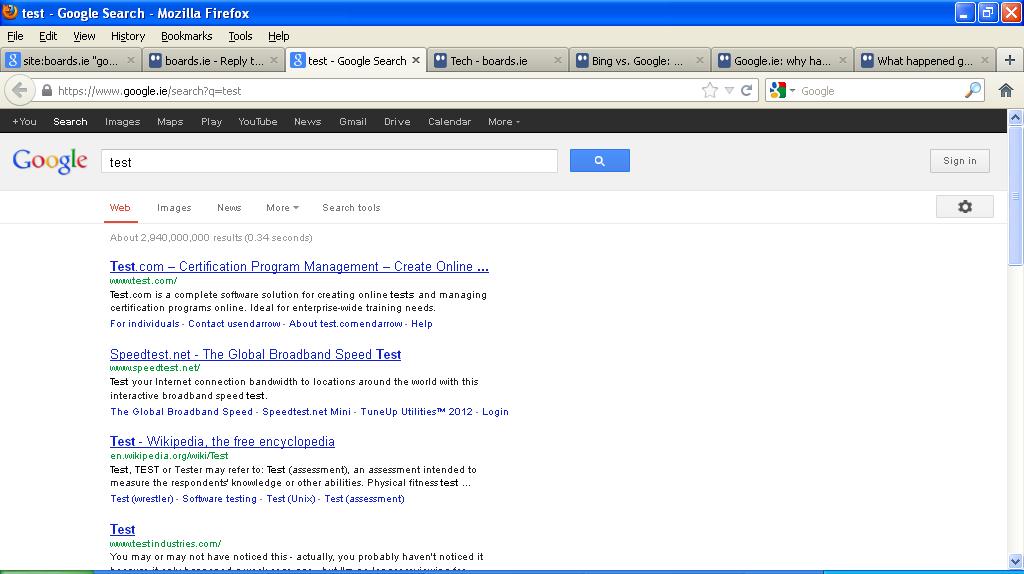Click the blue Google search button
This screenshot has width=1024, height=574.
(x=600, y=161)
